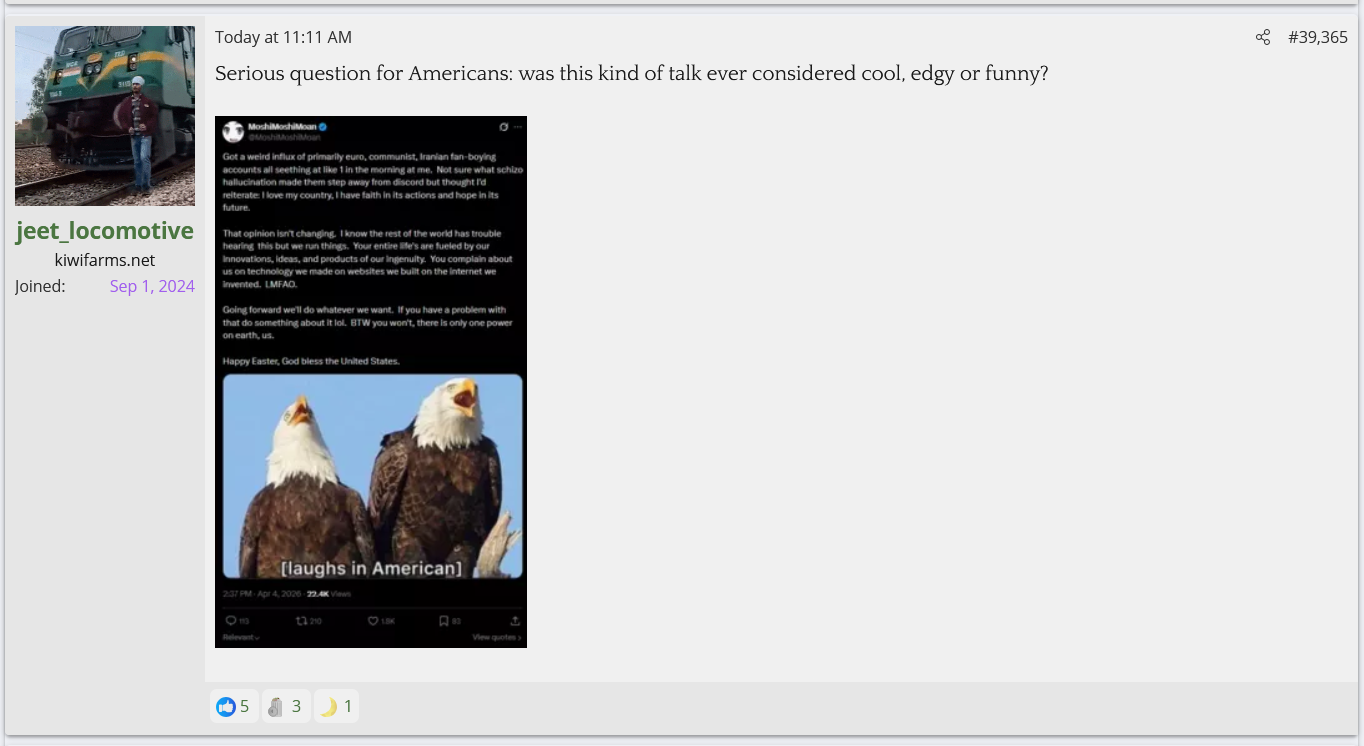Click the bookmark icon in tweet screenshot
This screenshot has width=1364, height=746.
click(x=443, y=621)
